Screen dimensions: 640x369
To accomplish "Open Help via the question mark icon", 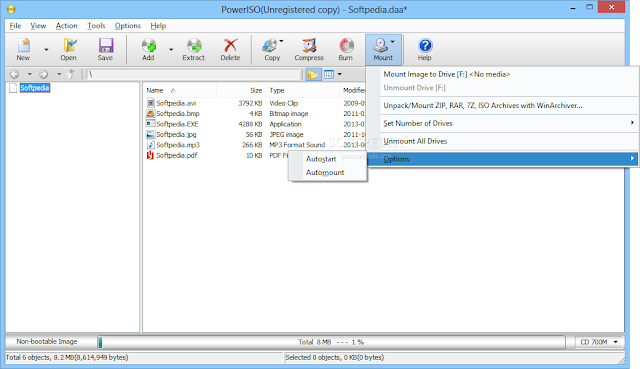I will click(424, 49).
